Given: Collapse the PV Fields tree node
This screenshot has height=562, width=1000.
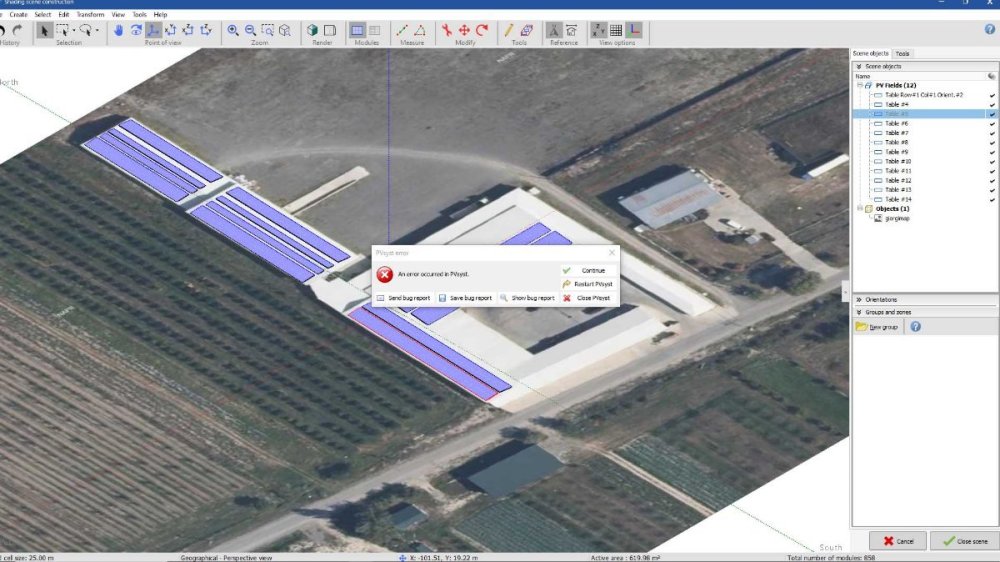Looking at the screenshot, I should (x=859, y=86).
